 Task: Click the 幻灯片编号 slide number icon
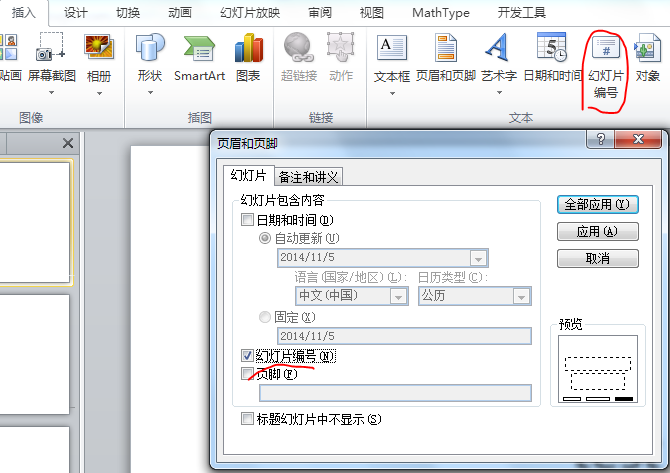(605, 47)
